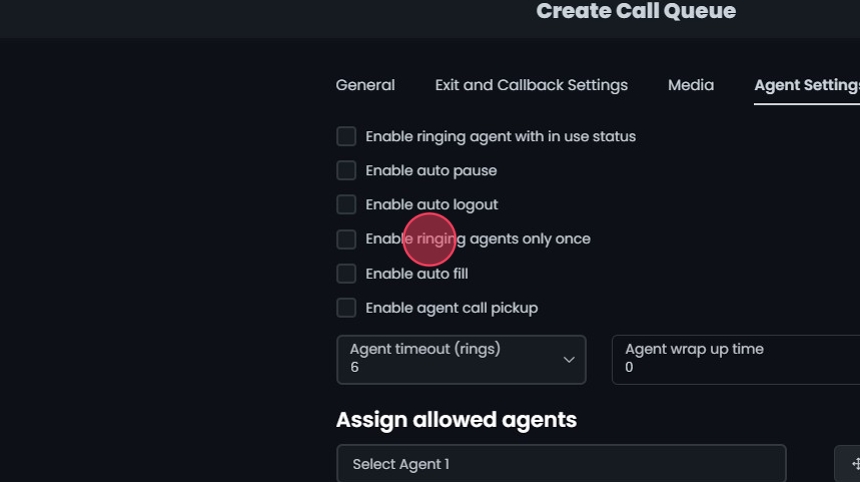Image resolution: width=860 pixels, height=482 pixels.
Task: Click the "Enable auto pause" label text
Action: [431, 170]
